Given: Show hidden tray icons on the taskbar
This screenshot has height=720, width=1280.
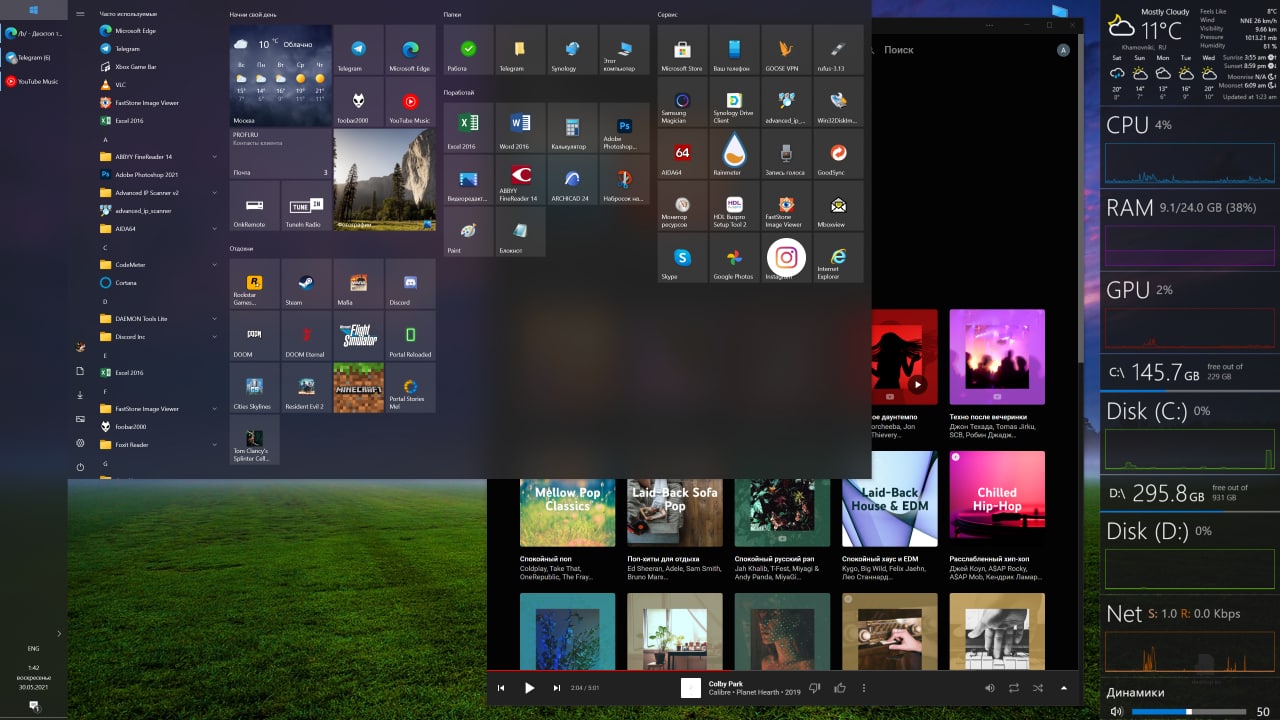Looking at the screenshot, I should coord(59,633).
